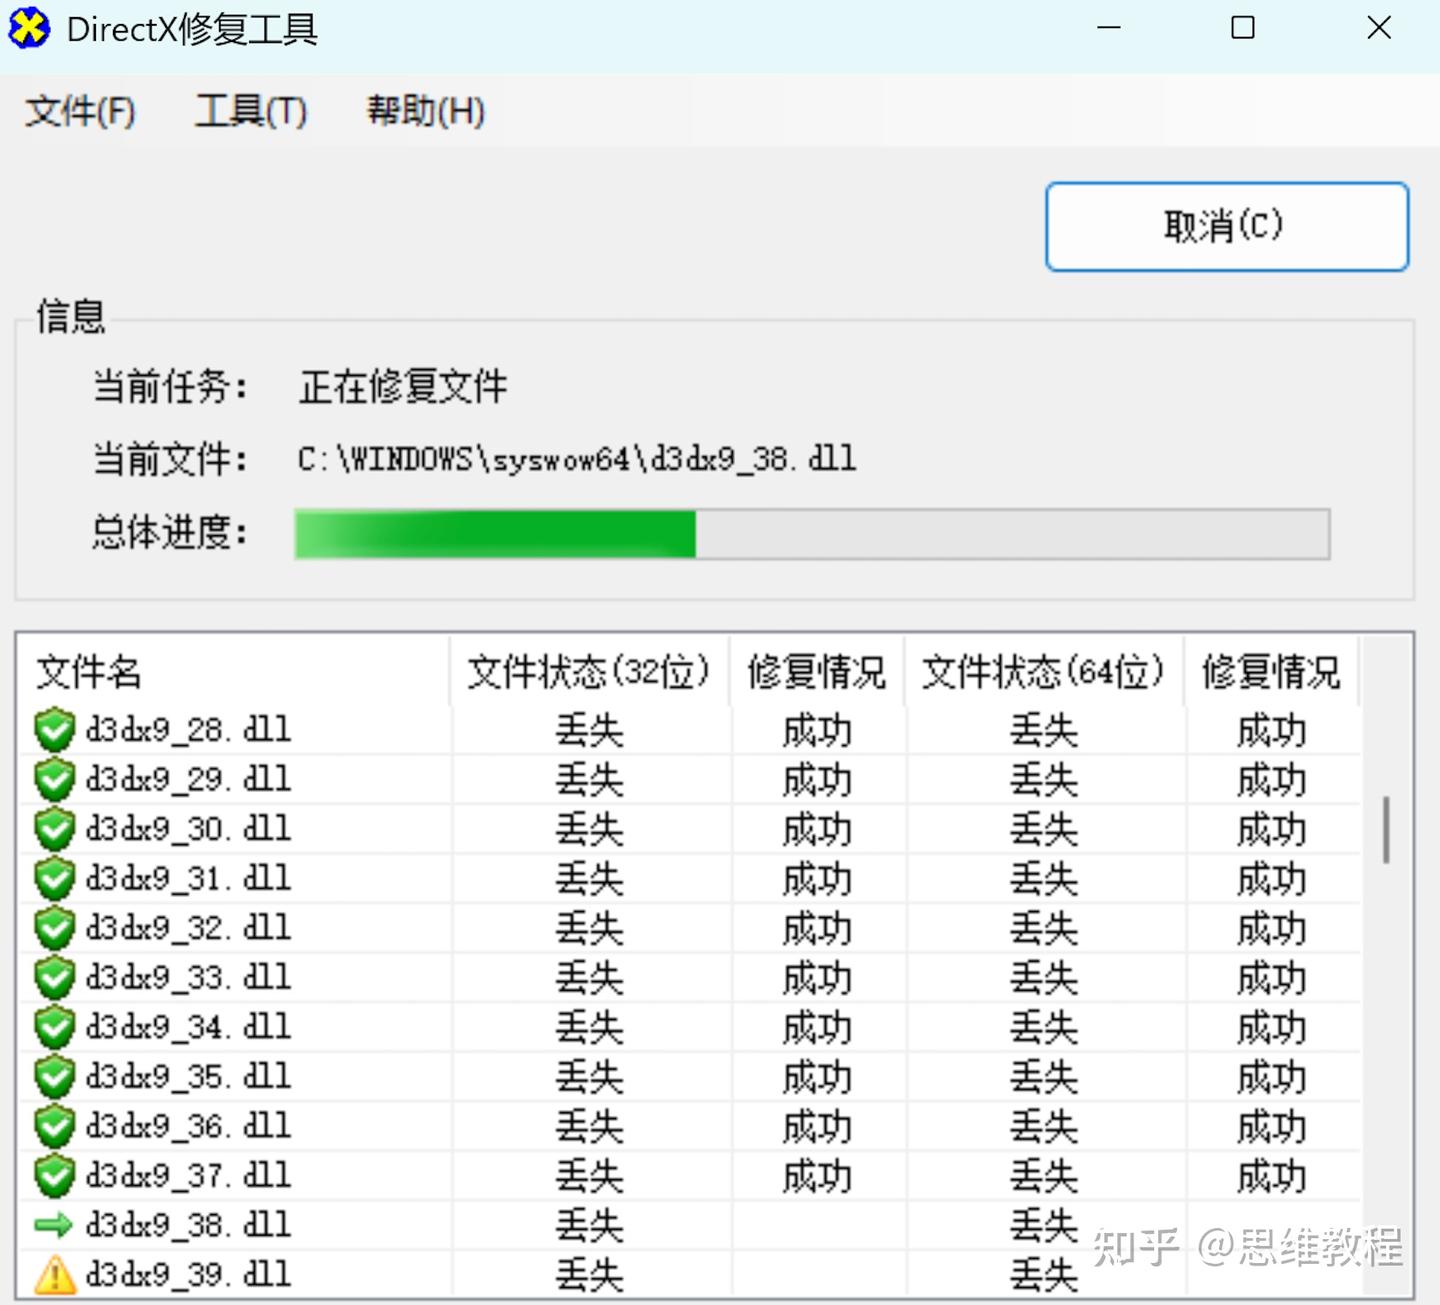Screen dimensions: 1440x1305
Task: Click the green shield icon for d3dx9_30.dll
Action: 54,829
